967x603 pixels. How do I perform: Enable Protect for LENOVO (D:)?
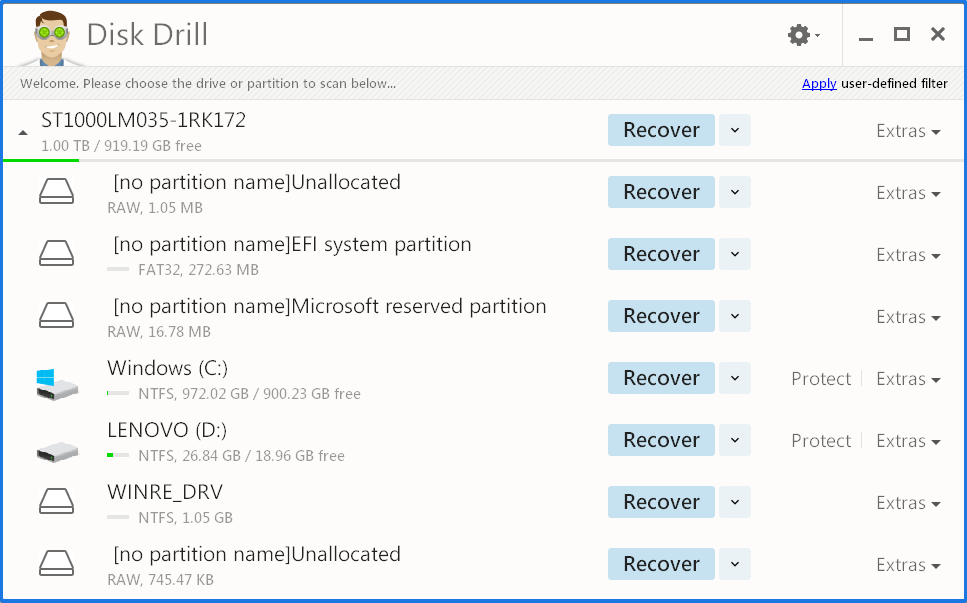coord(821,441)
